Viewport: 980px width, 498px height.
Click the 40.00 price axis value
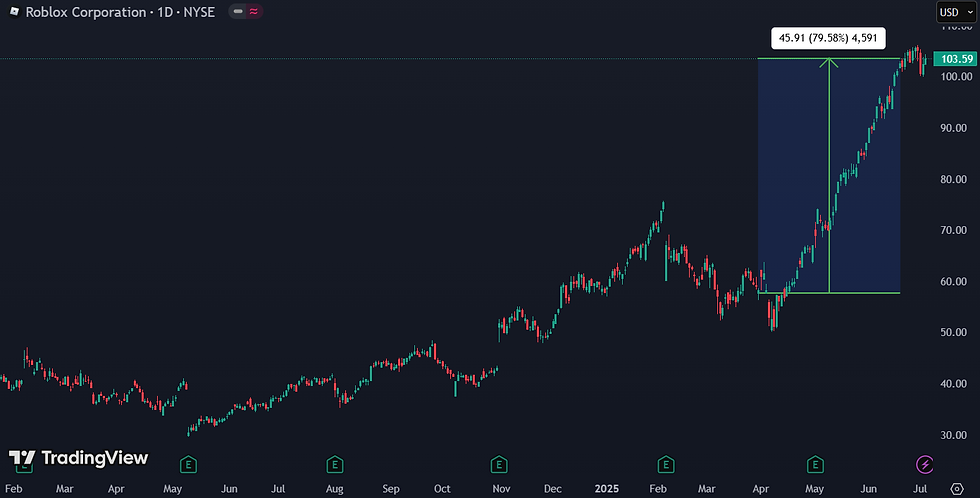click(954, 383)
